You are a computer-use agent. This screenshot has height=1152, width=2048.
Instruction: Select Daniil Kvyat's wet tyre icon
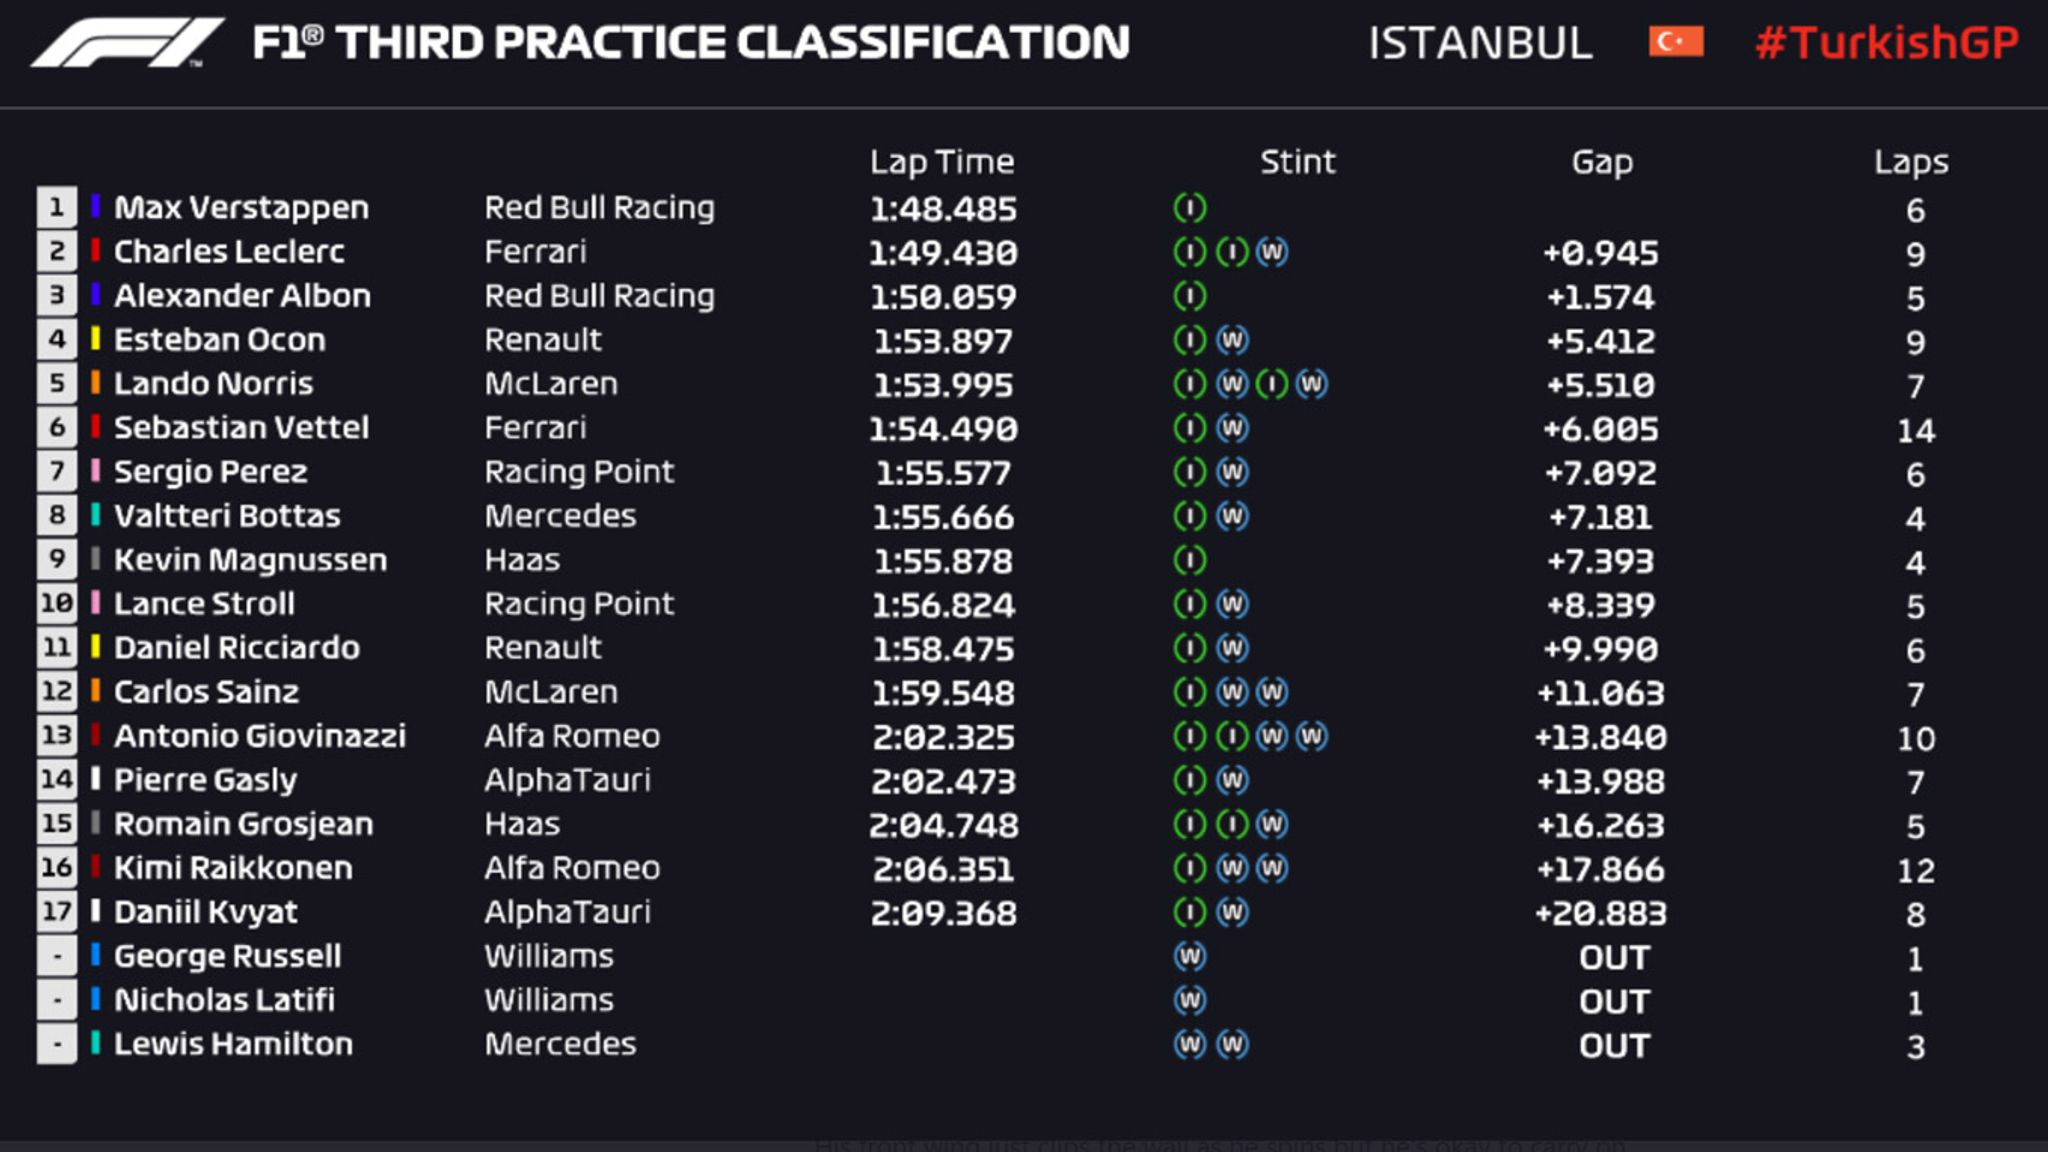point(1232,912)
